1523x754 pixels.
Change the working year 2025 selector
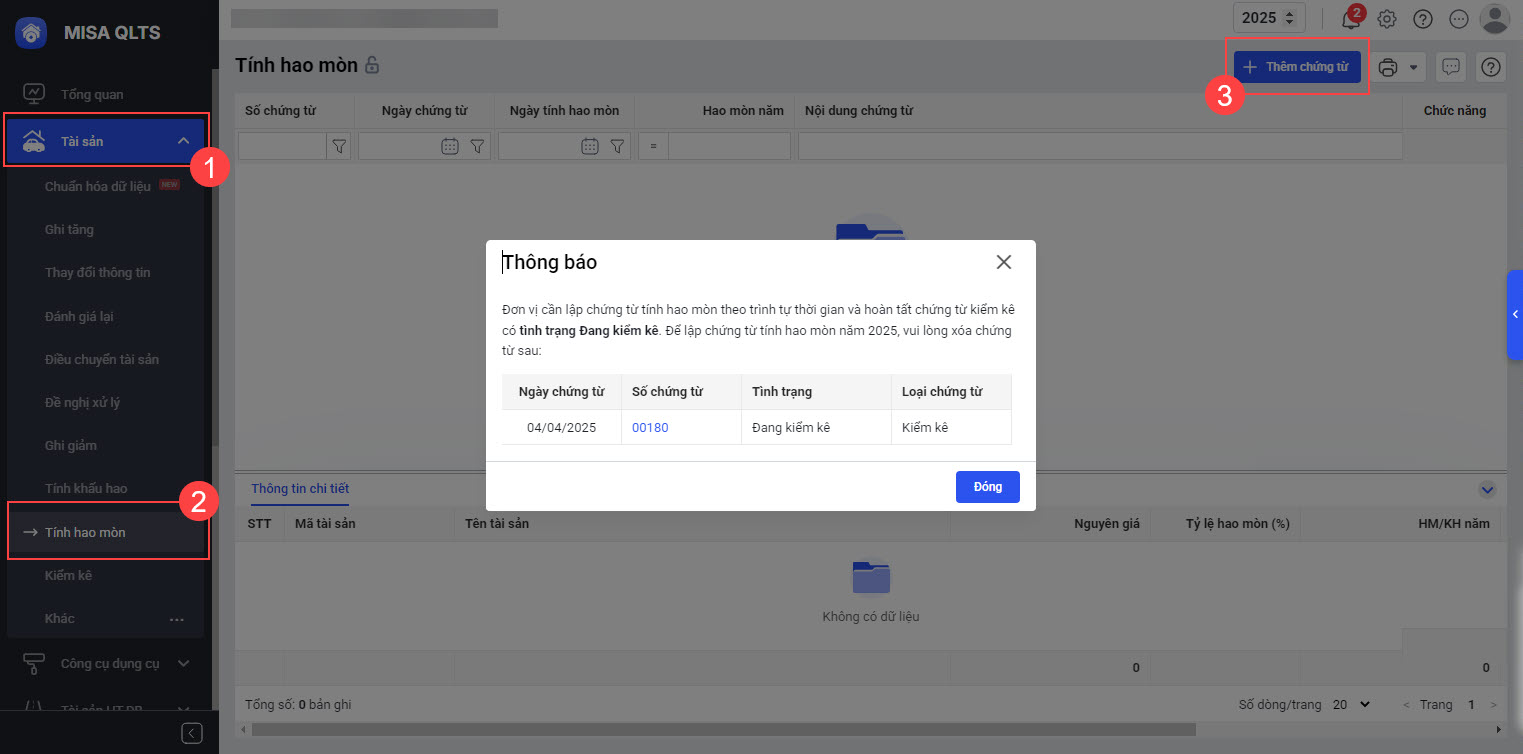[1269, 18]
